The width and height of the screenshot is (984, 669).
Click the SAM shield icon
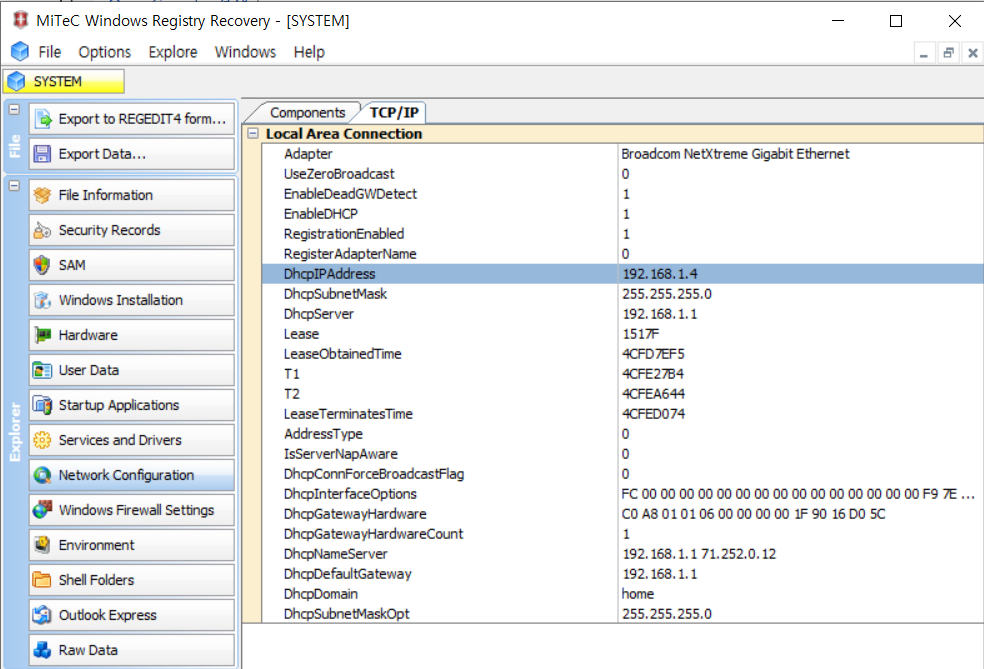tap(43, 265)
